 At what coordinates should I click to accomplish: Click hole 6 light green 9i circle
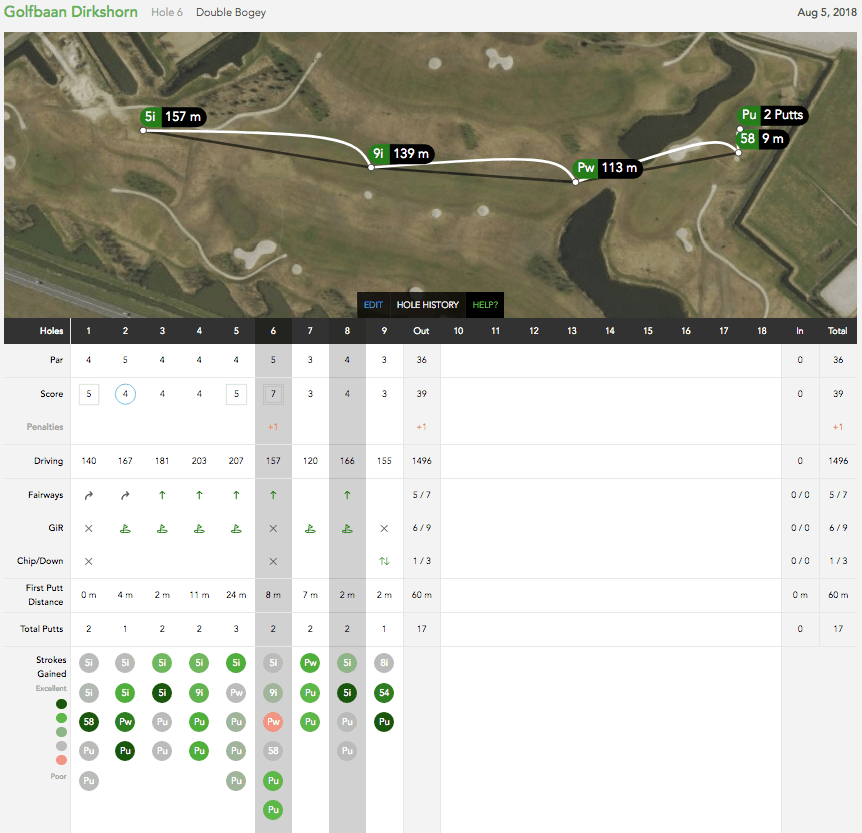click(x=273, y=693)
